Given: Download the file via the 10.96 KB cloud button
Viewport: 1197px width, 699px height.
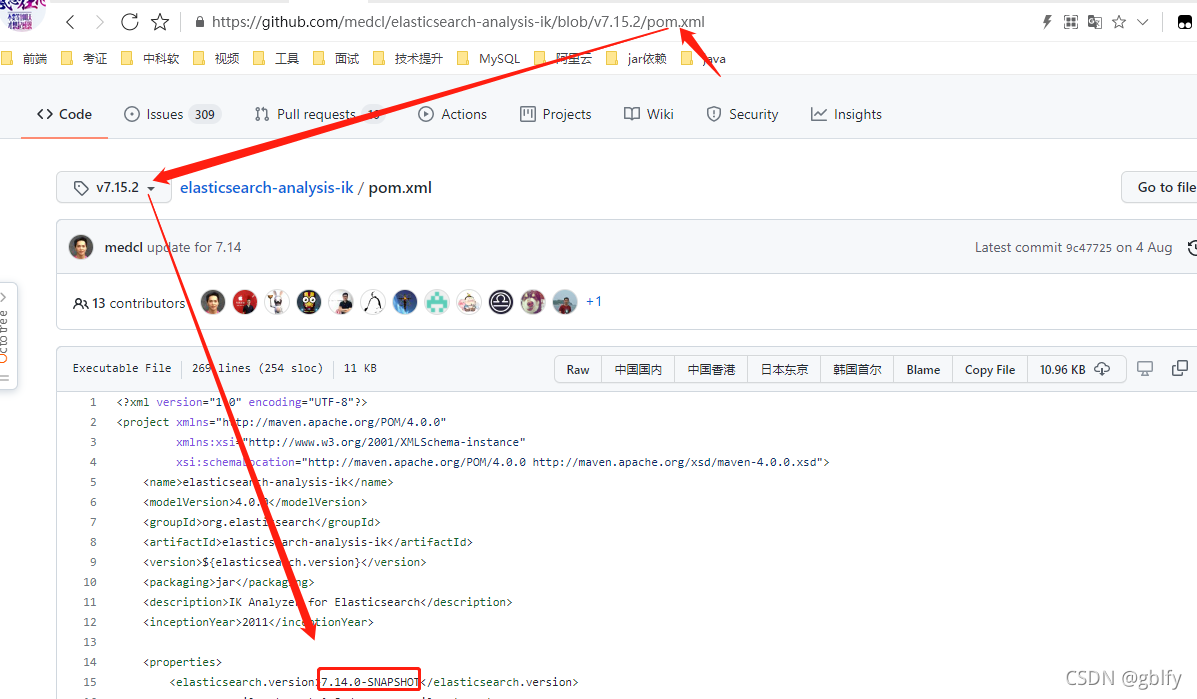Looking at the screenshot, I should tap(1075, 369).
